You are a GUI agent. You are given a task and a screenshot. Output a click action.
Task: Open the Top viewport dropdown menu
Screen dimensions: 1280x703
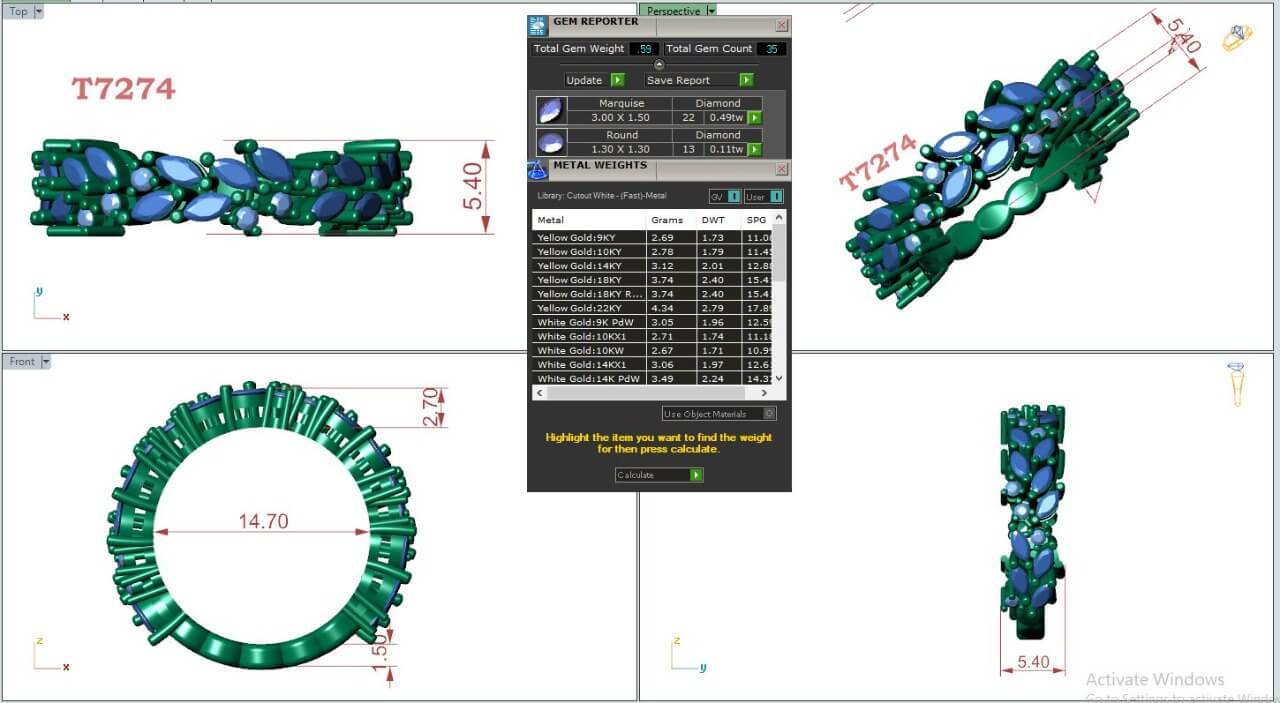coord(38,12)
